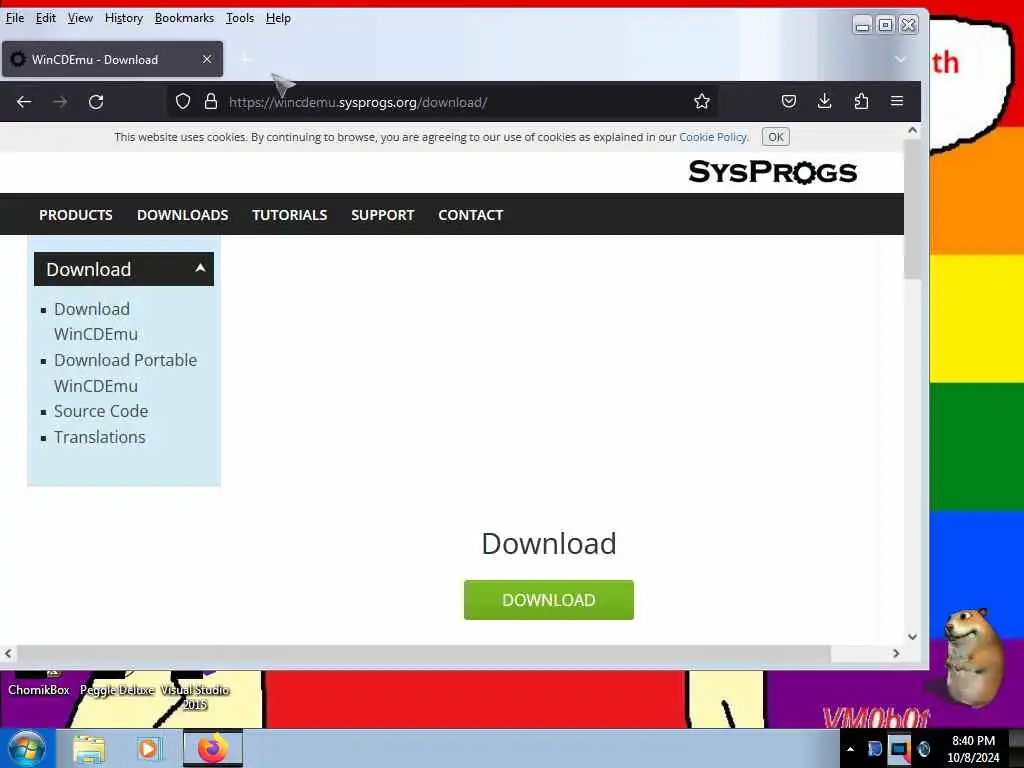The width and height of the screenshot is (1024, 768).
Task: Reload the current page
Action: [x=96, y=102]
